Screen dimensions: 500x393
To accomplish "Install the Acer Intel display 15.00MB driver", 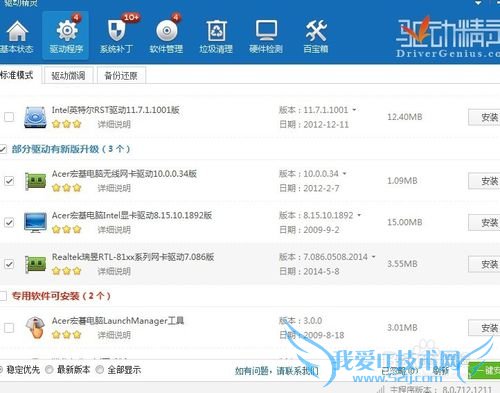I will click(484, 222).
